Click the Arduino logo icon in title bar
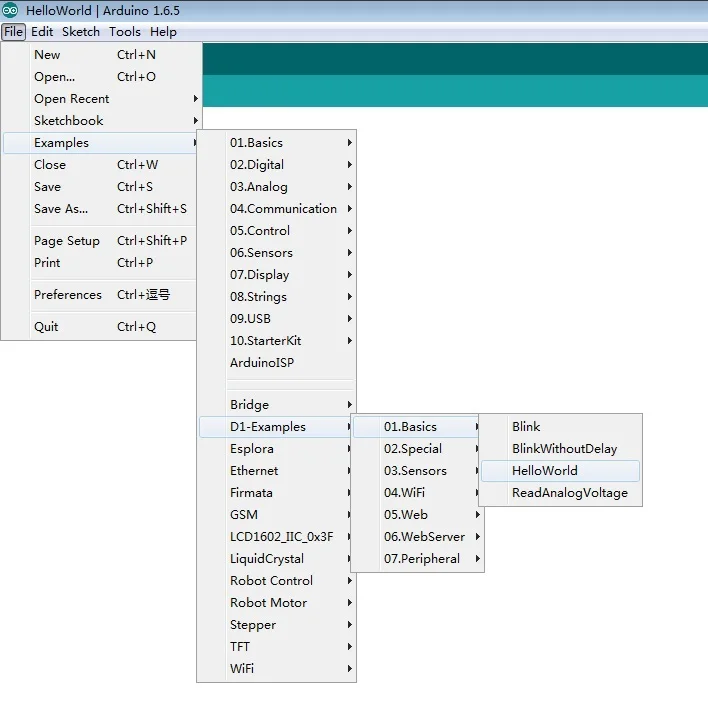The image size is (708, 718). point(10,10)
